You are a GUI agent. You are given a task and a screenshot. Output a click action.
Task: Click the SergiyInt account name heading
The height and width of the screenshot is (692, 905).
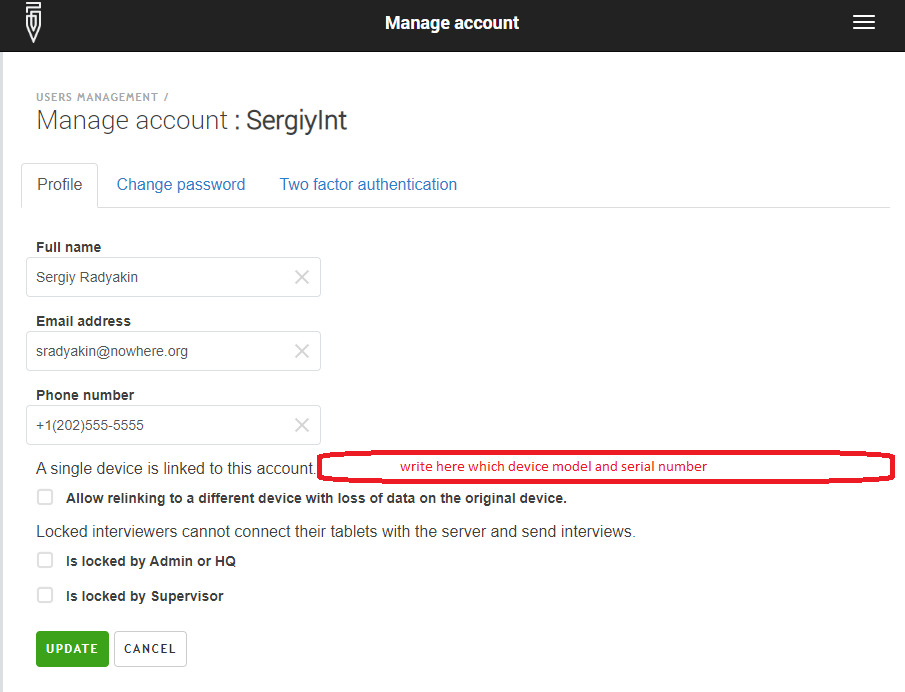click(296, 121)
